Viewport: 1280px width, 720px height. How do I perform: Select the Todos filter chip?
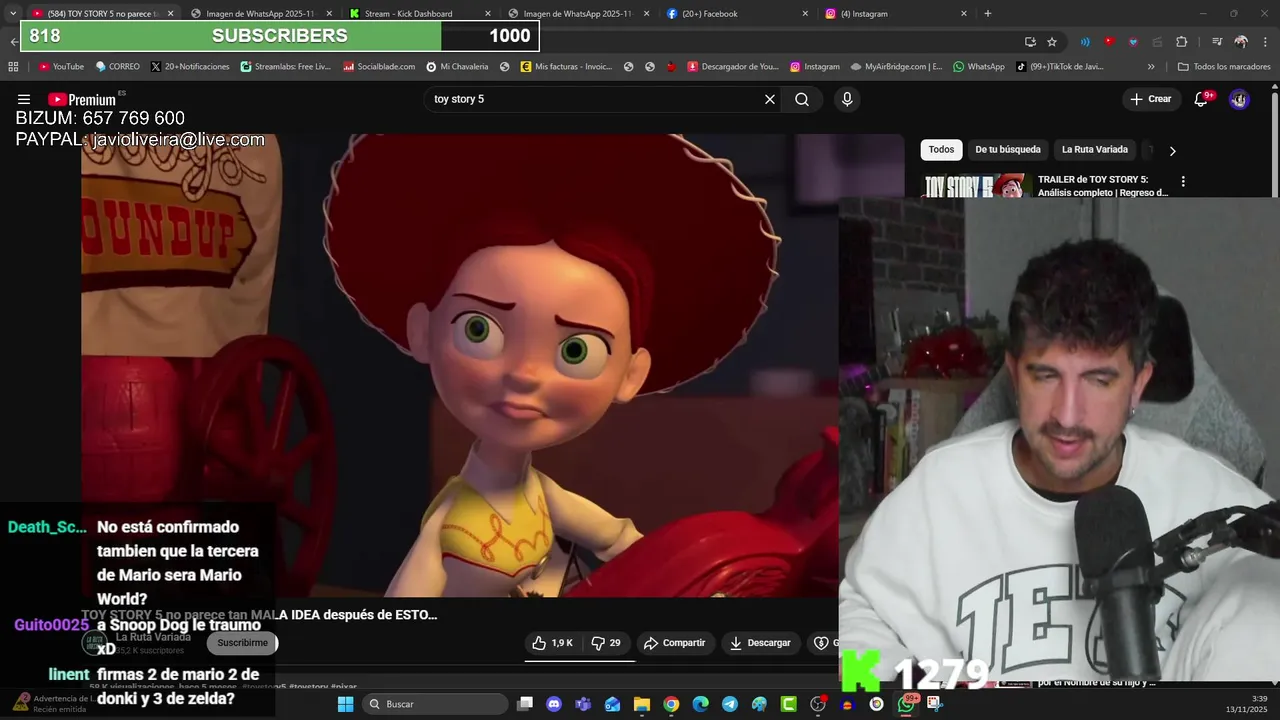click(x=941, y=150)
